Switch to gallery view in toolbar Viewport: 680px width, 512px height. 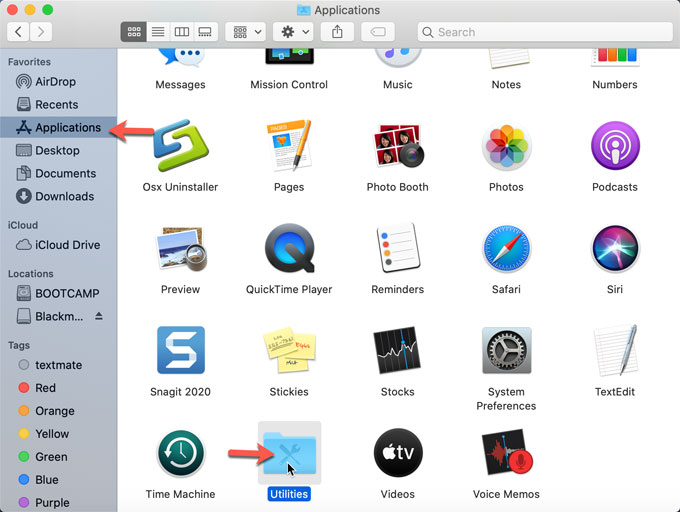205,32
